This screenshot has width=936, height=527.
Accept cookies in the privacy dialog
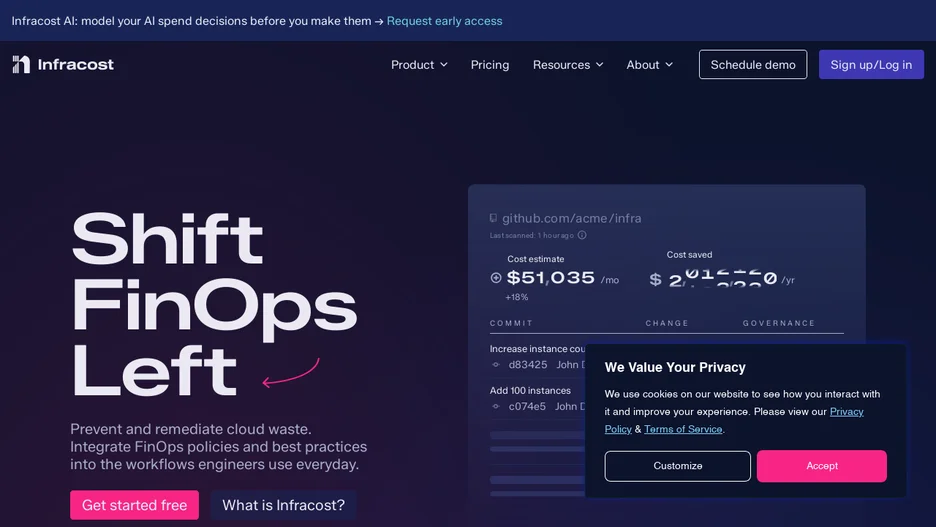(821, 466)
